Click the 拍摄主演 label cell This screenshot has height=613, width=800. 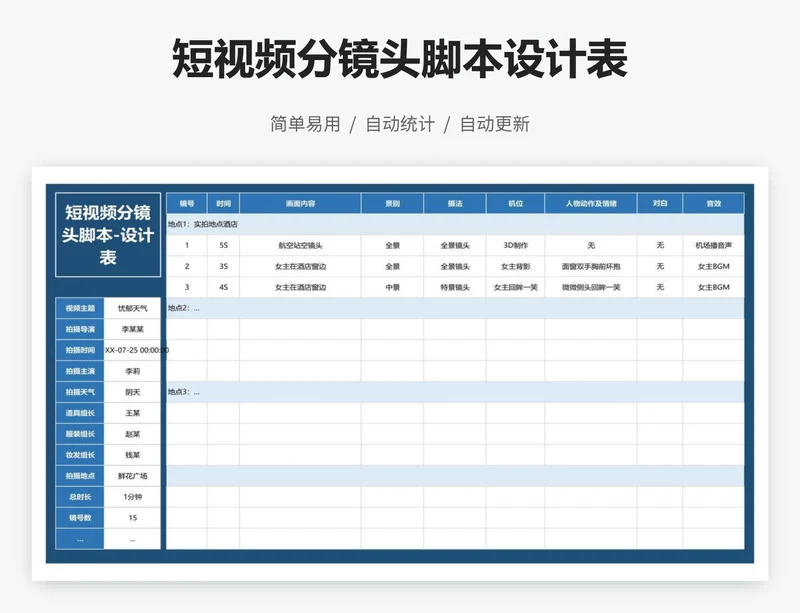point(80,371)
